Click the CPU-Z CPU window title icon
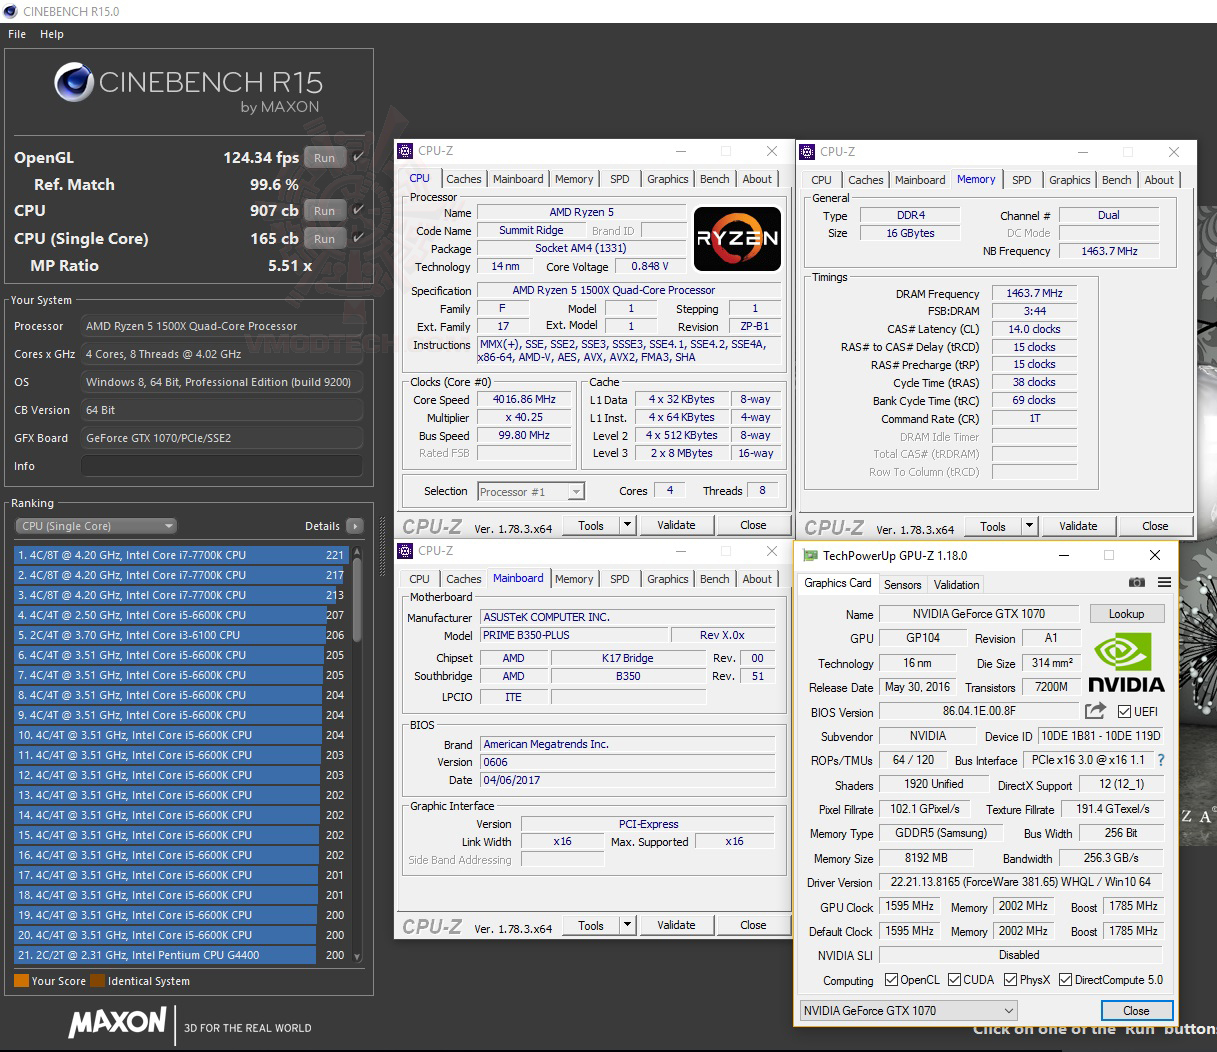This screenshot has height=1052, width=1217. pos(405,151)
